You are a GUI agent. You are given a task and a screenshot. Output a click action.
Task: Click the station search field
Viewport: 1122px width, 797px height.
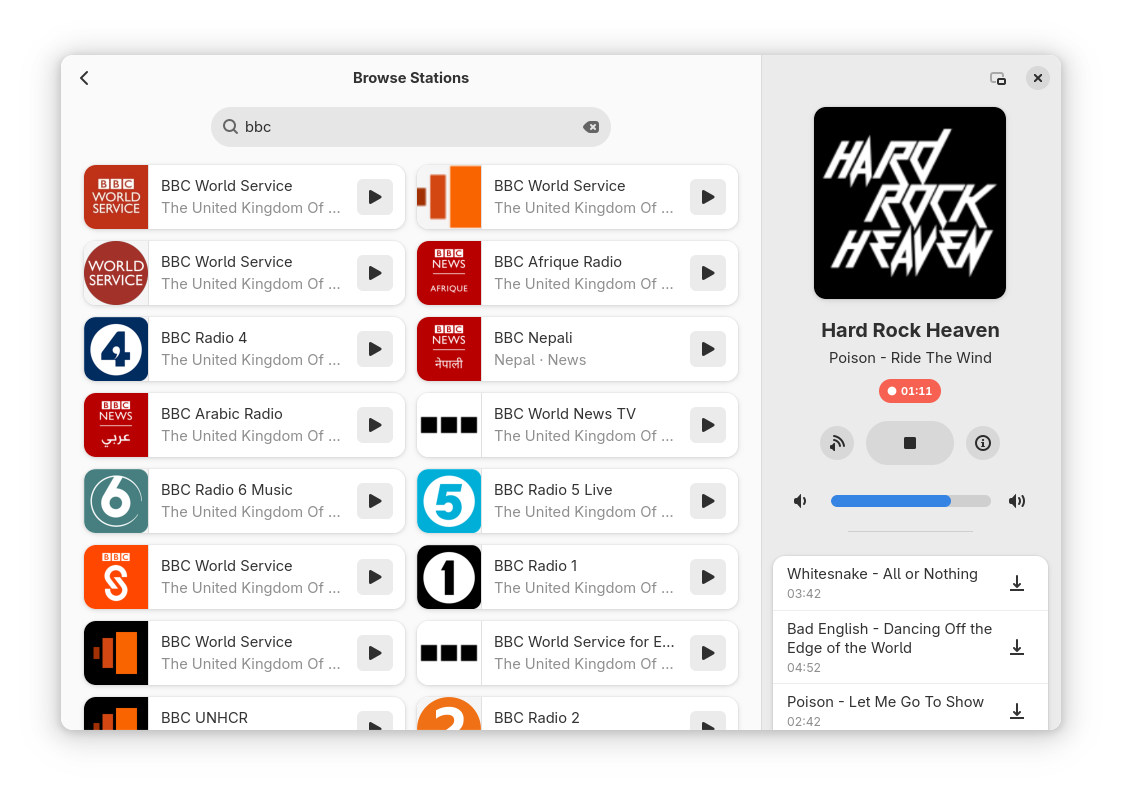(410, 127)
